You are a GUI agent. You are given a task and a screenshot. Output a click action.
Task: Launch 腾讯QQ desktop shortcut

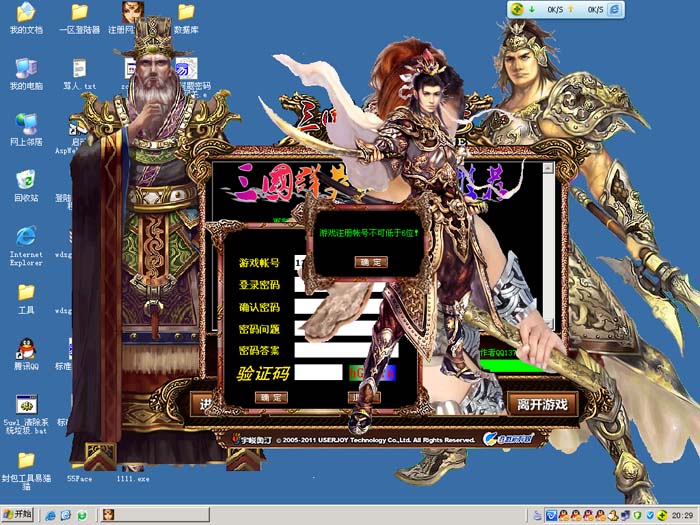(x=25, y=350)
